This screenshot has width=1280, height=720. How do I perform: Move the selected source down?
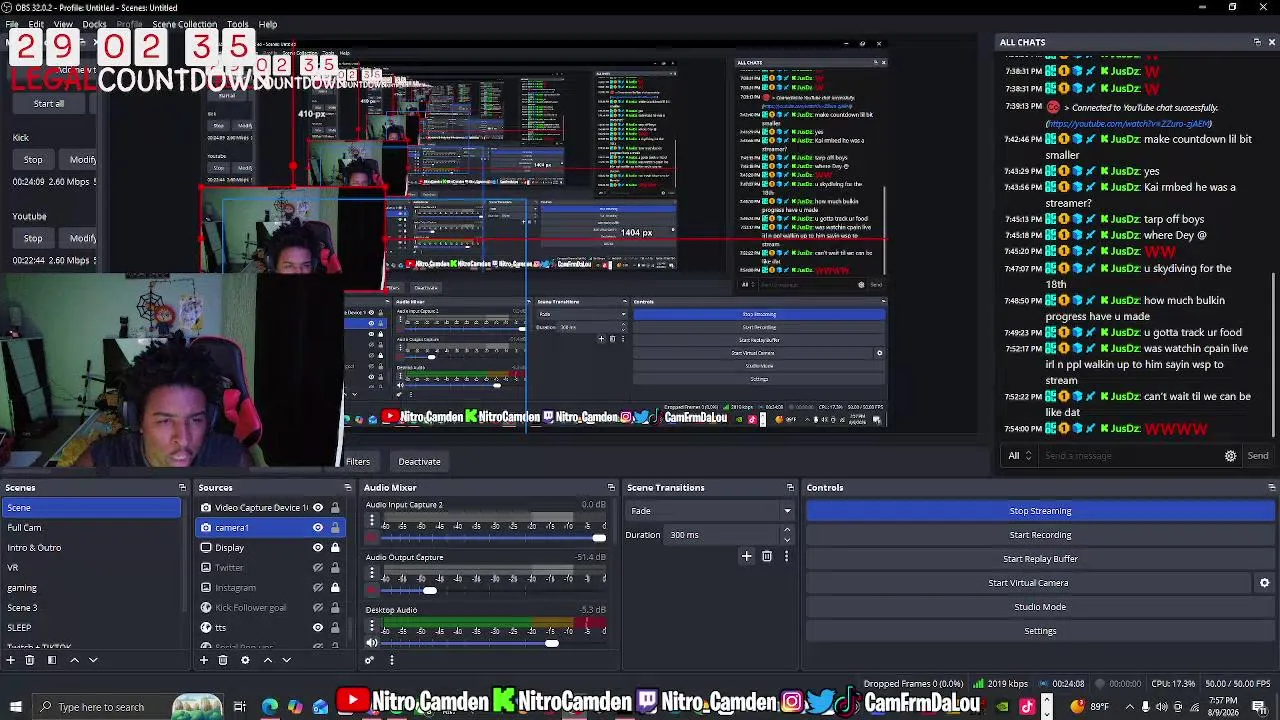[x=286, y=660]
